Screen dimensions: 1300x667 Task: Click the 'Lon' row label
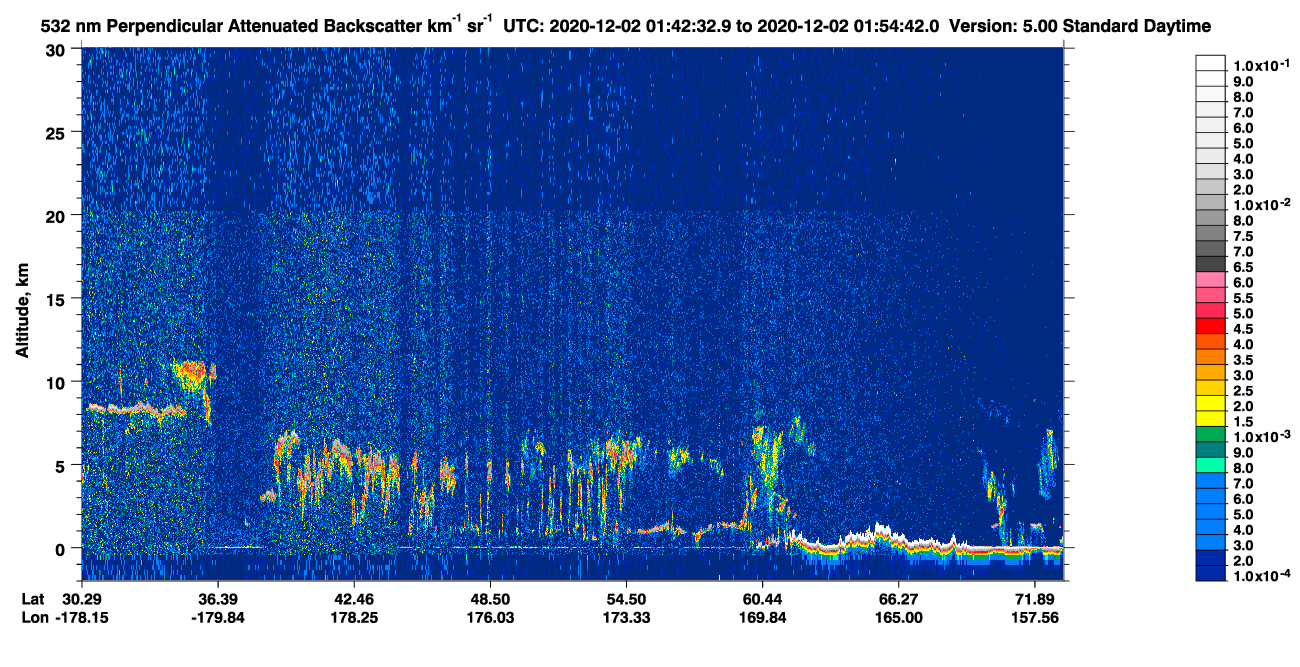[x=33, y=618]
